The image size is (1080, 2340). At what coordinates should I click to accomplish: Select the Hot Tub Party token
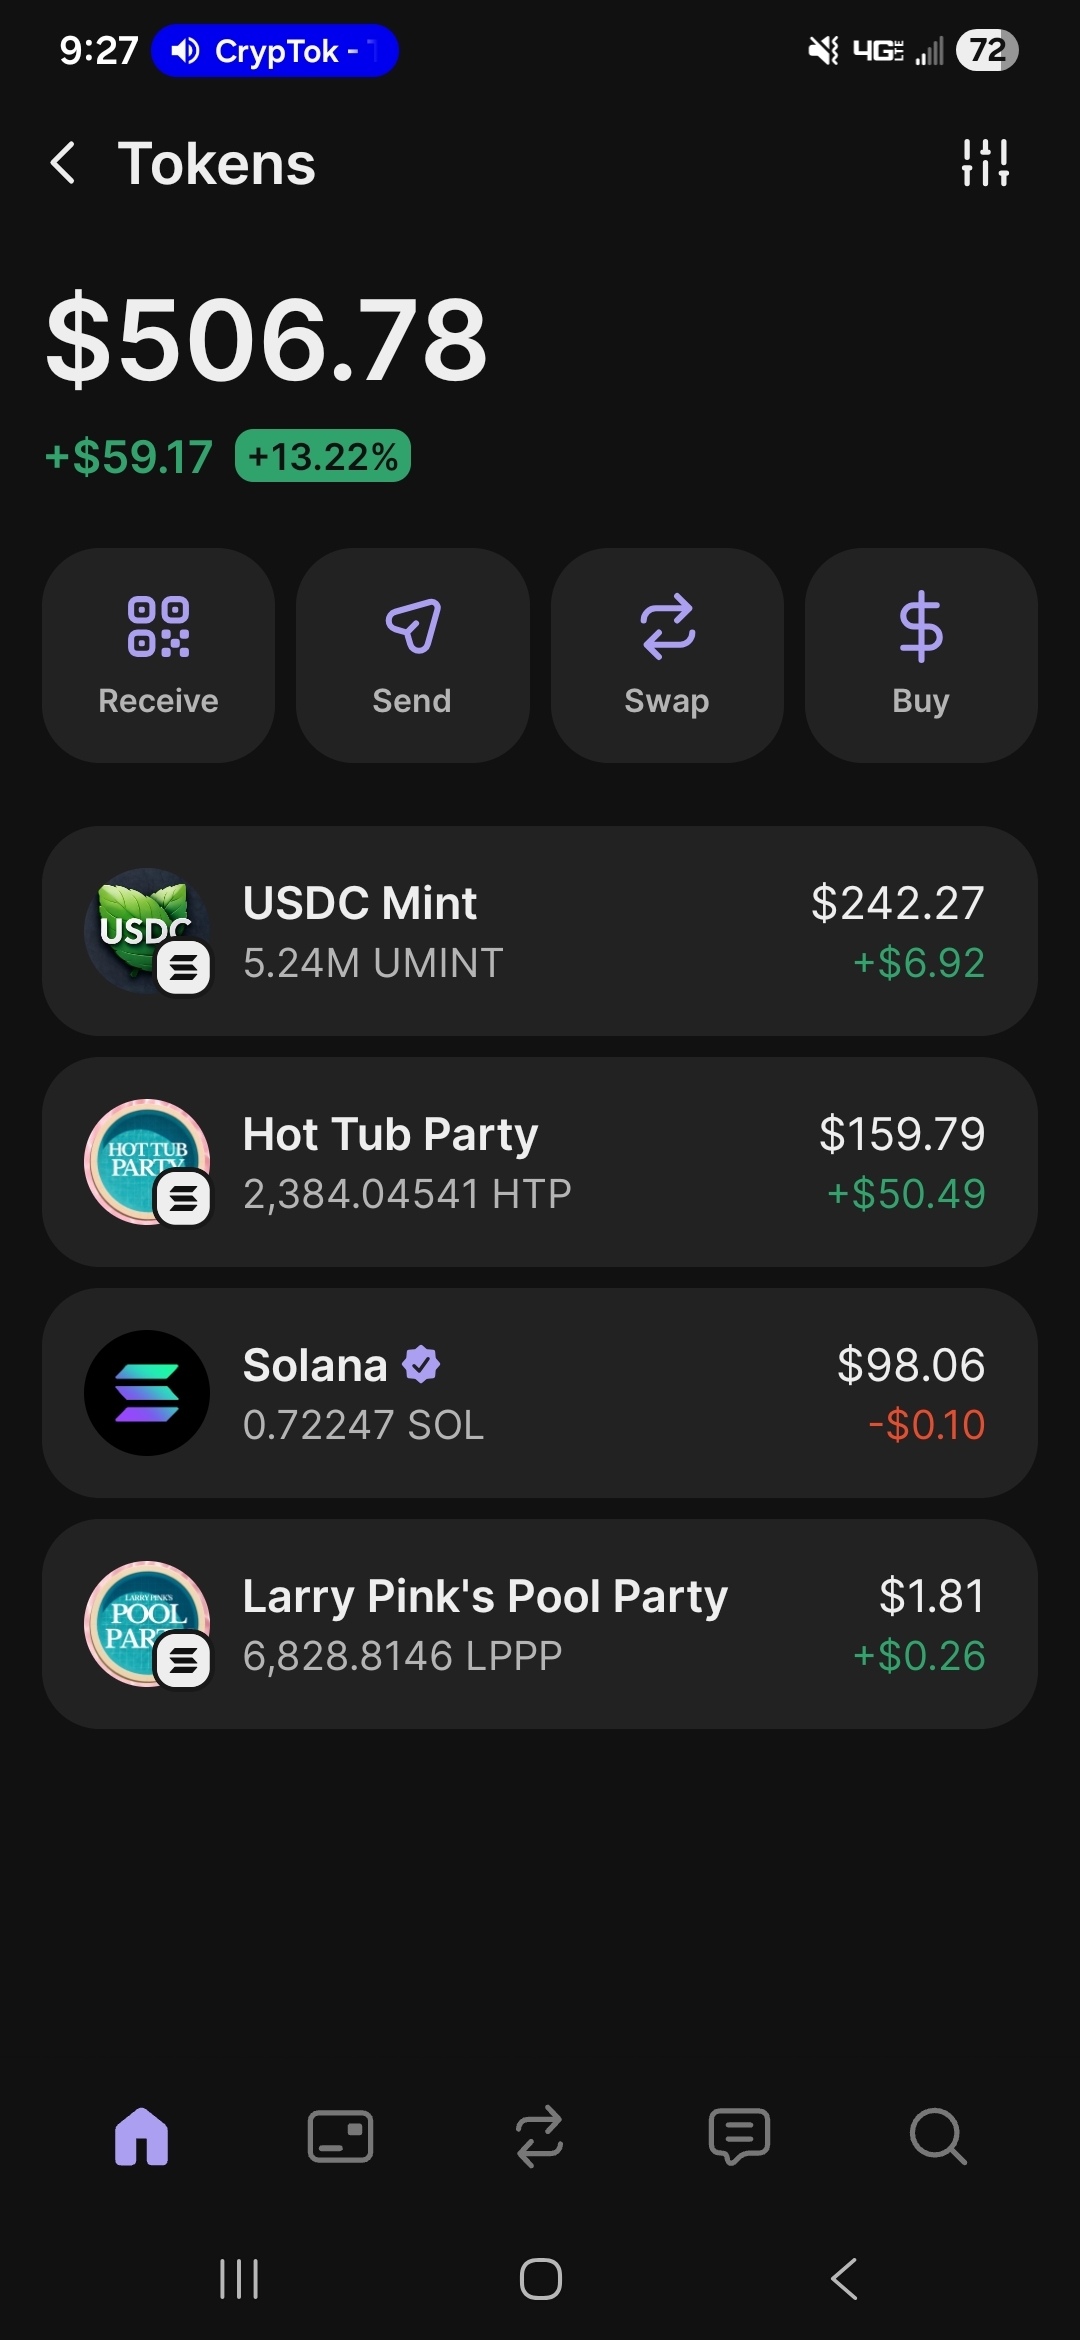click(x=540, y=1162)
